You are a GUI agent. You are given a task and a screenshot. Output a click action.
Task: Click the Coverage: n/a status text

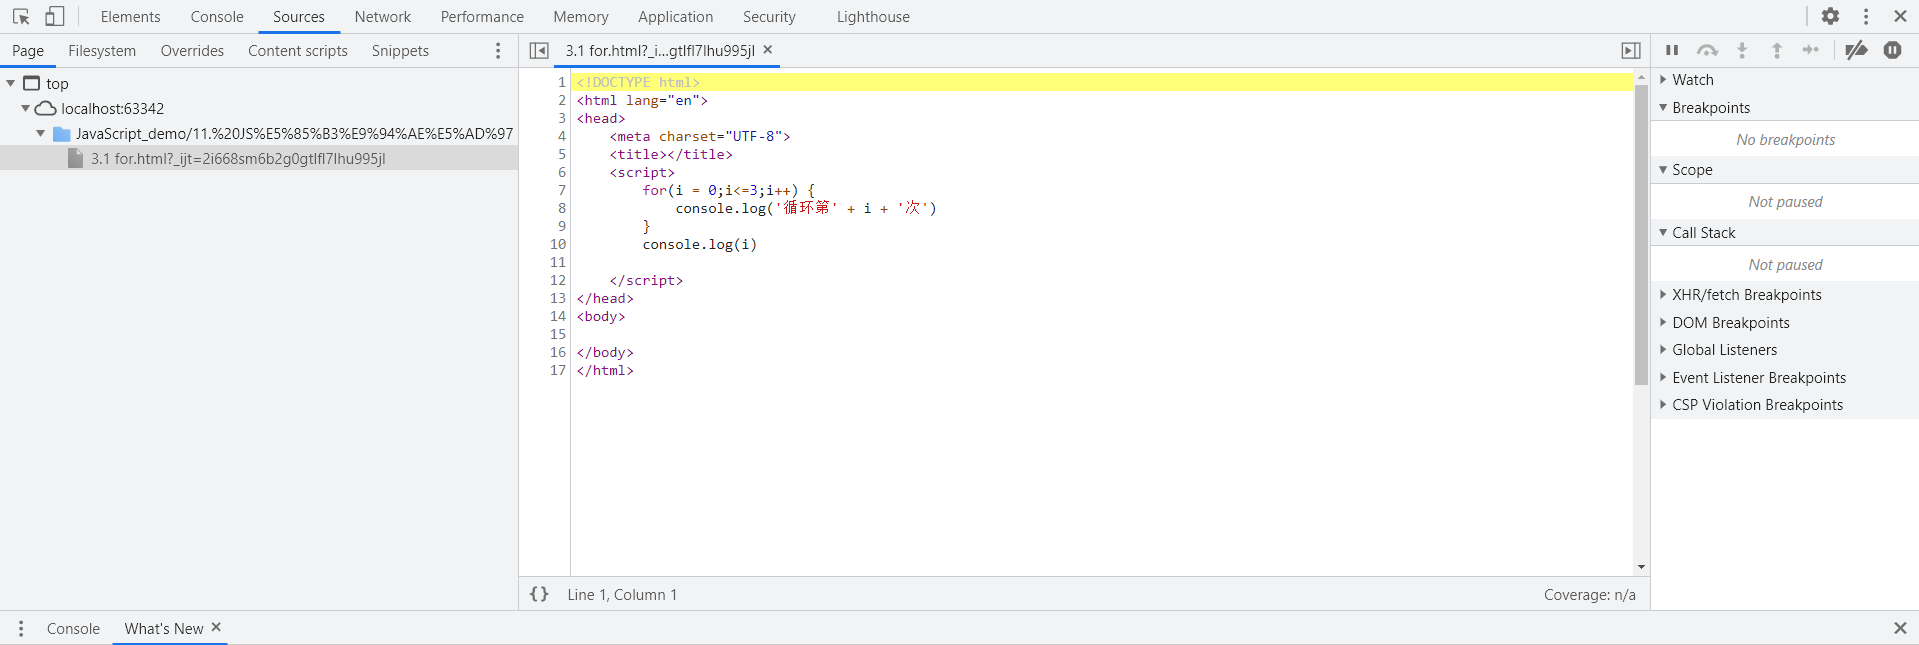[x=1589, y=595]
